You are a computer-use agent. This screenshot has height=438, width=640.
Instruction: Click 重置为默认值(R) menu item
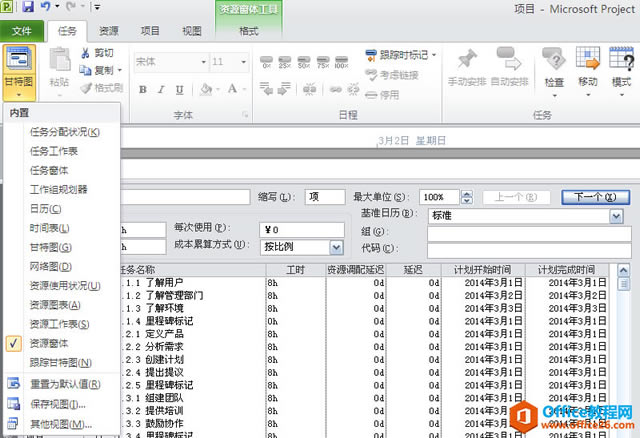[x=65, y=384]
